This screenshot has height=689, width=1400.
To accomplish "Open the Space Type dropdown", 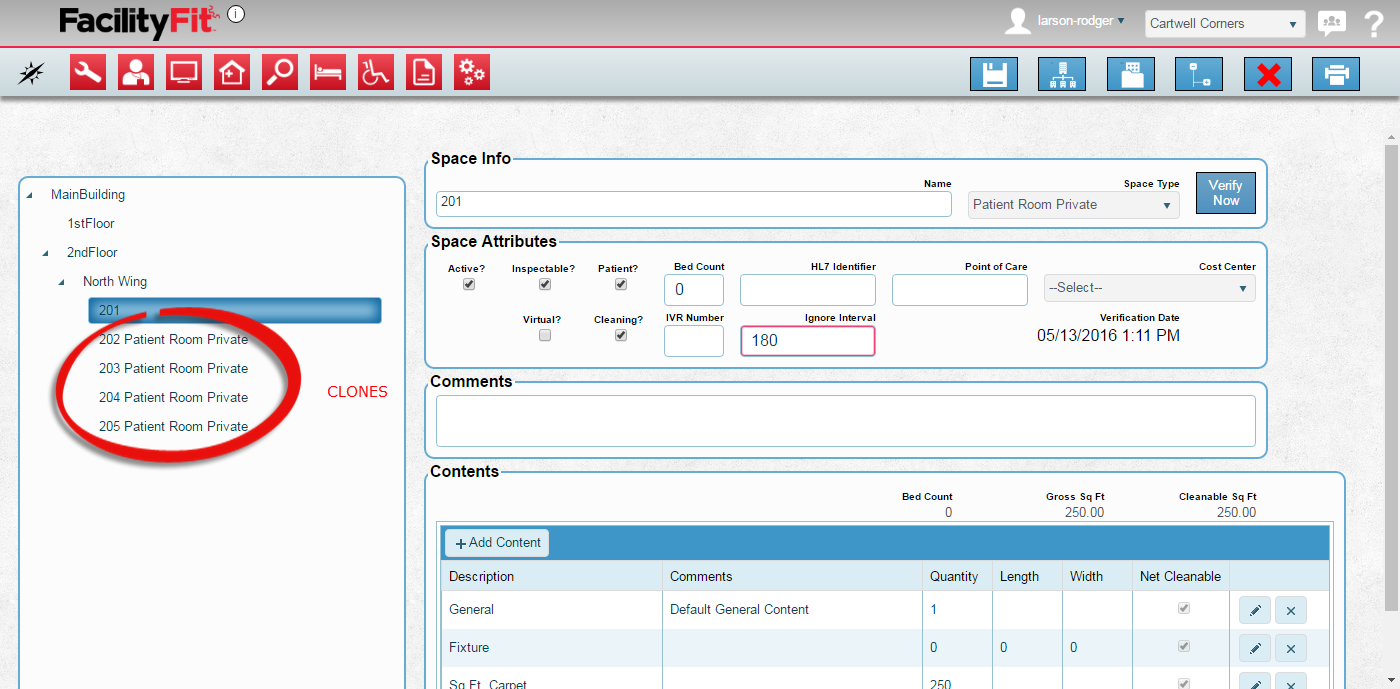I will (1073, 205).
